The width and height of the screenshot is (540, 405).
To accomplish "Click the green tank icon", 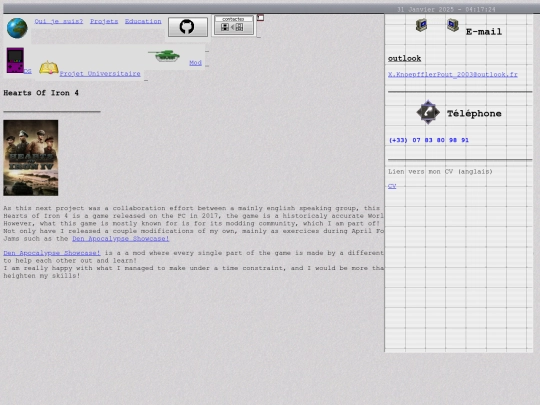I will [164, 56].
